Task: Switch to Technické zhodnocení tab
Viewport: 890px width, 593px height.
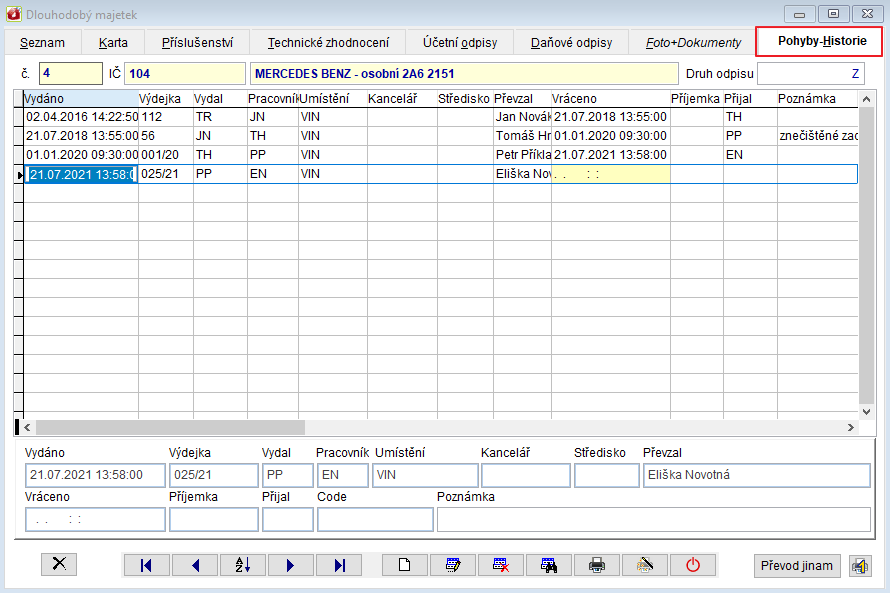Action: coord(328,43)
